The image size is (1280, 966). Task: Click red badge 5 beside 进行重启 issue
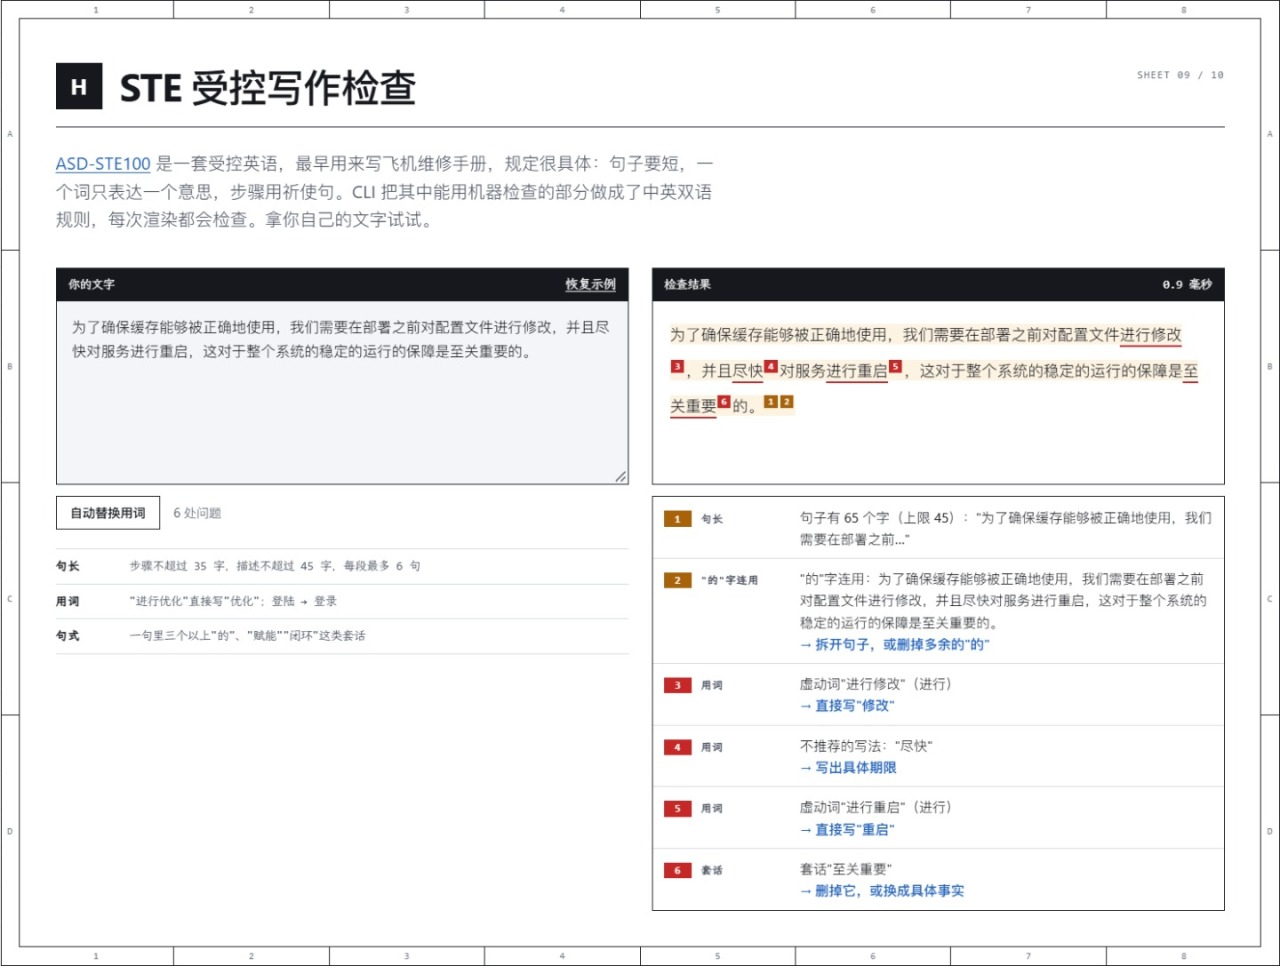[x=677, y=808]
